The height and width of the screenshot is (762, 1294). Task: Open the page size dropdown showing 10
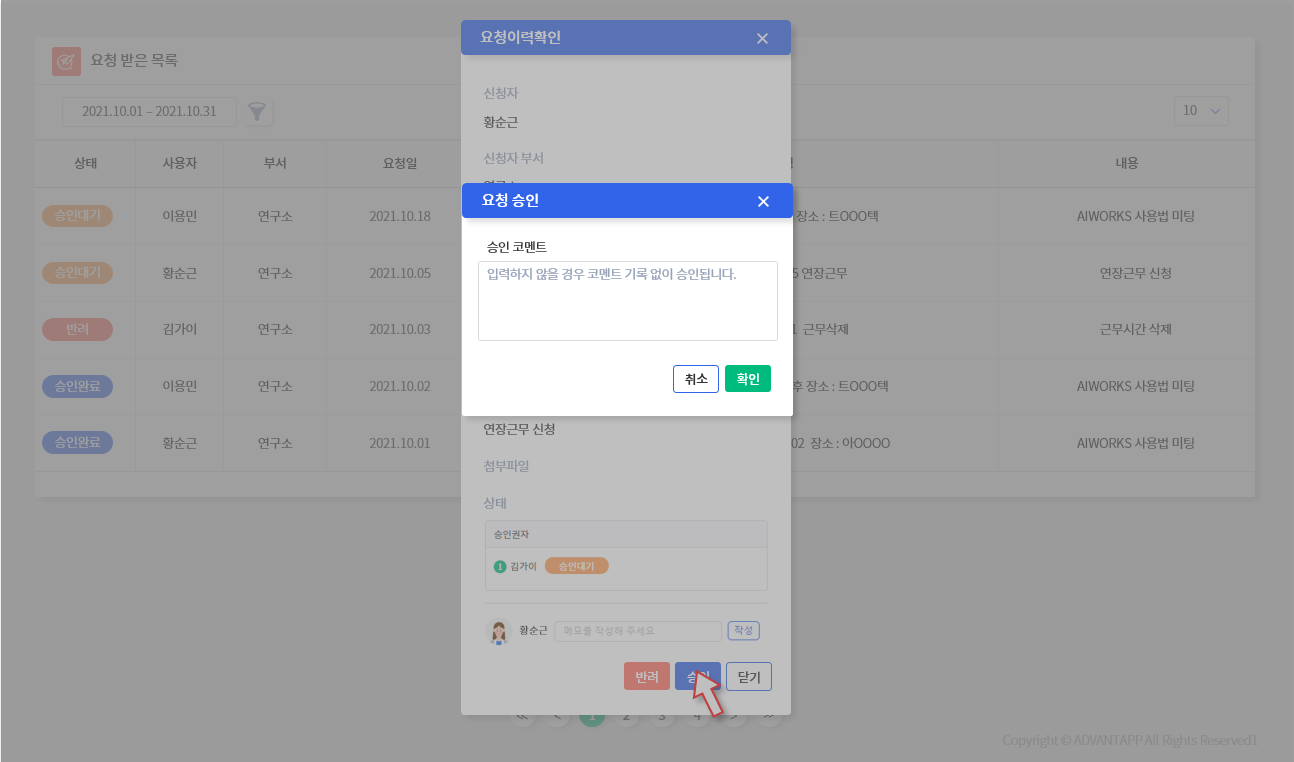click(1201, 111)
